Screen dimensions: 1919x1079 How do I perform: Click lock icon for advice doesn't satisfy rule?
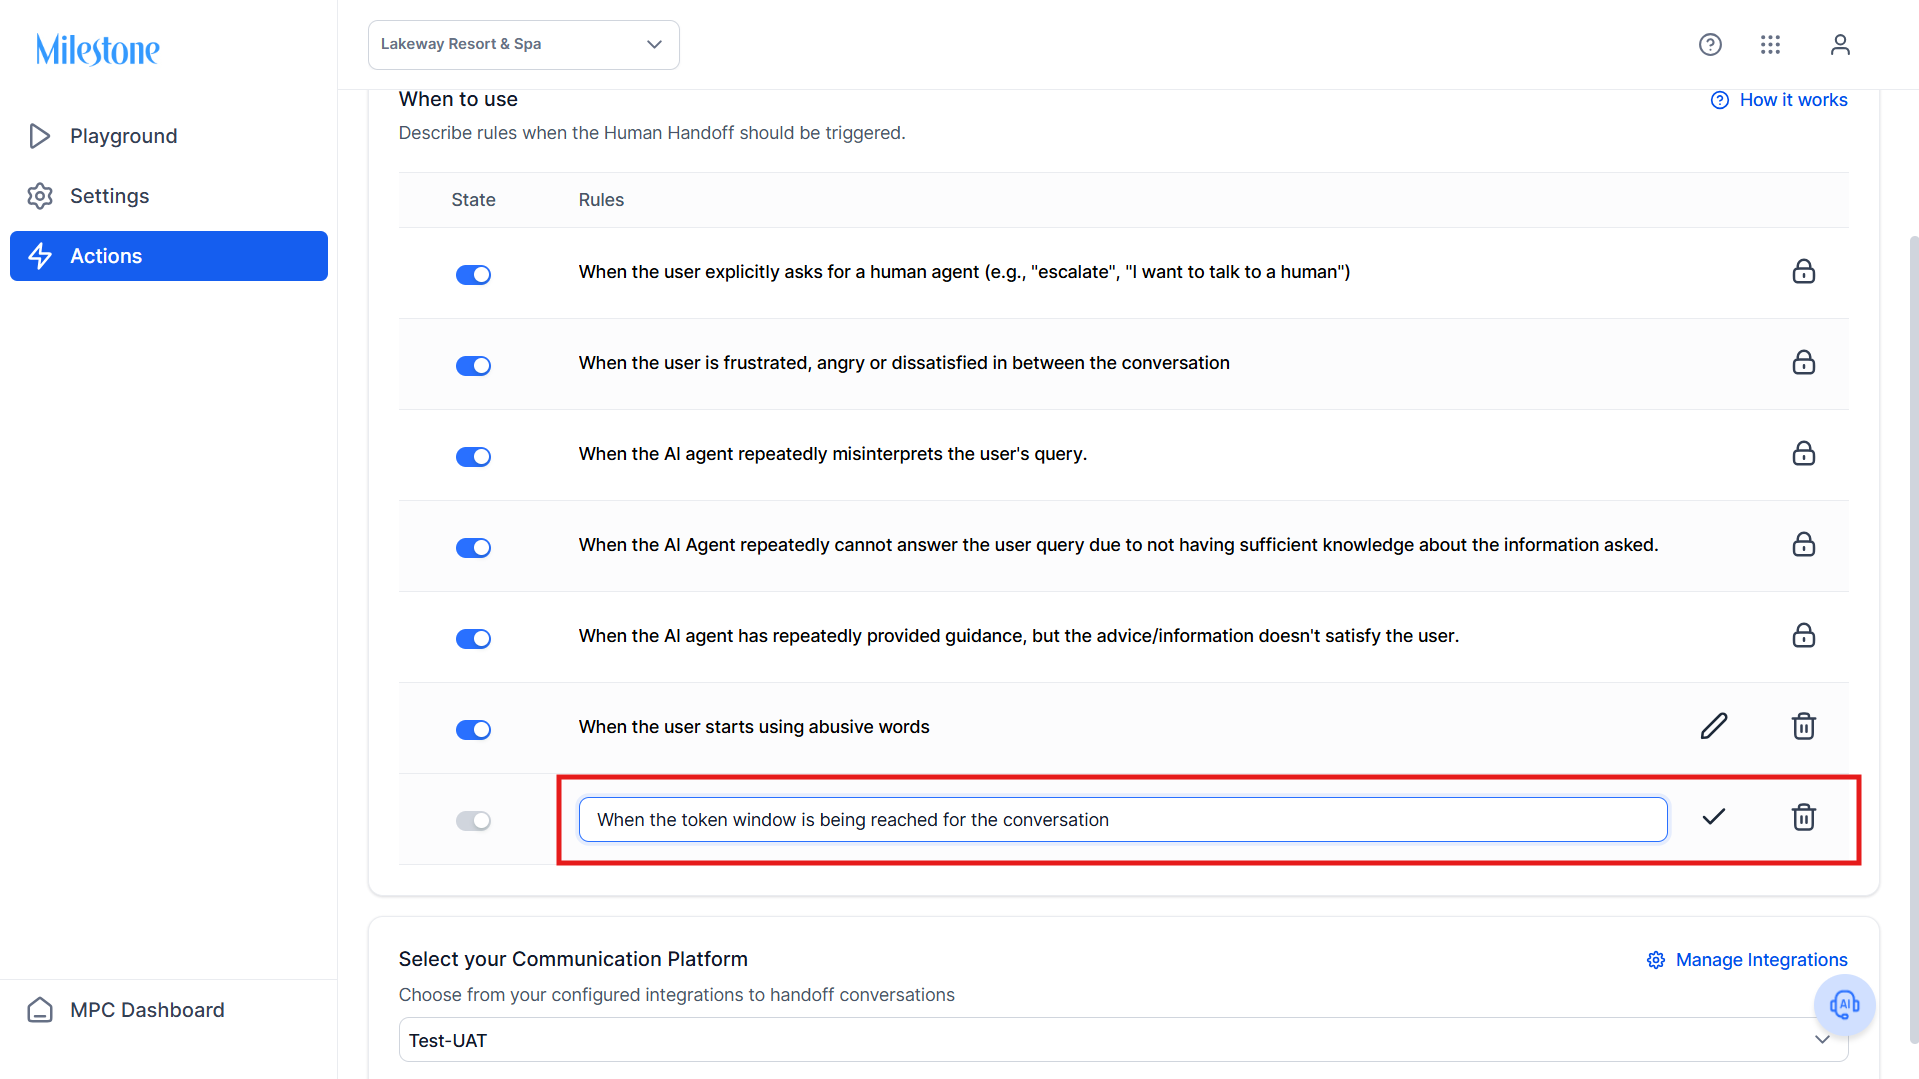[1803, 636]
